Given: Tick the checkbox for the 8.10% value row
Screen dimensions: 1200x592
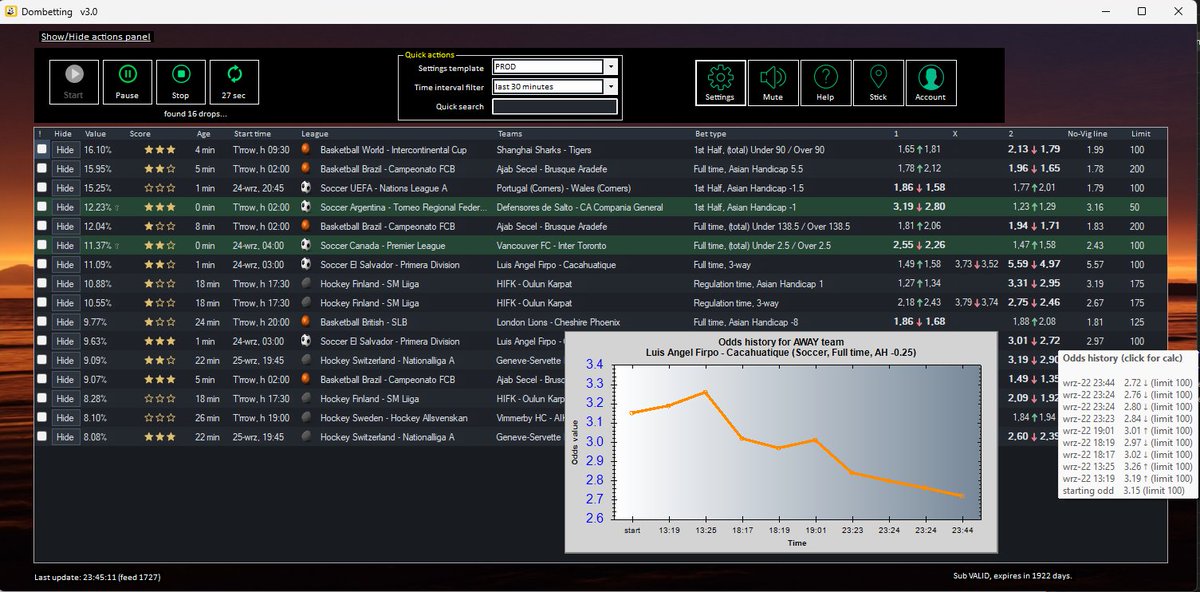Looking at the screenshot, I should pyautogui.click(x=42, y=417).
